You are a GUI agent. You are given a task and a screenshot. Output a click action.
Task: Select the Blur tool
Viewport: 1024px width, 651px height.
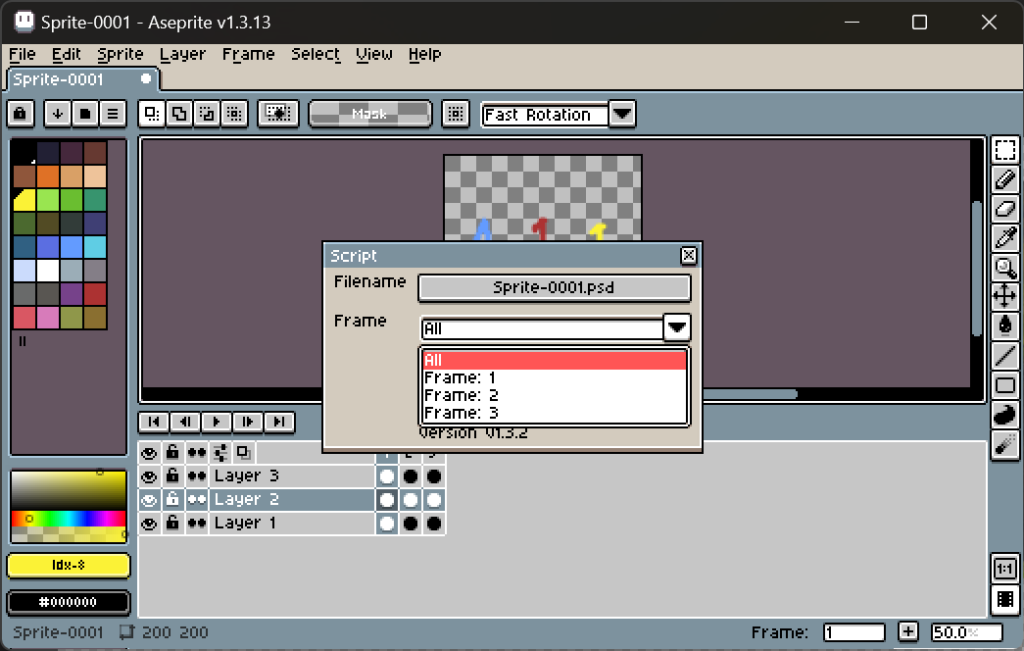point(1004,444)
